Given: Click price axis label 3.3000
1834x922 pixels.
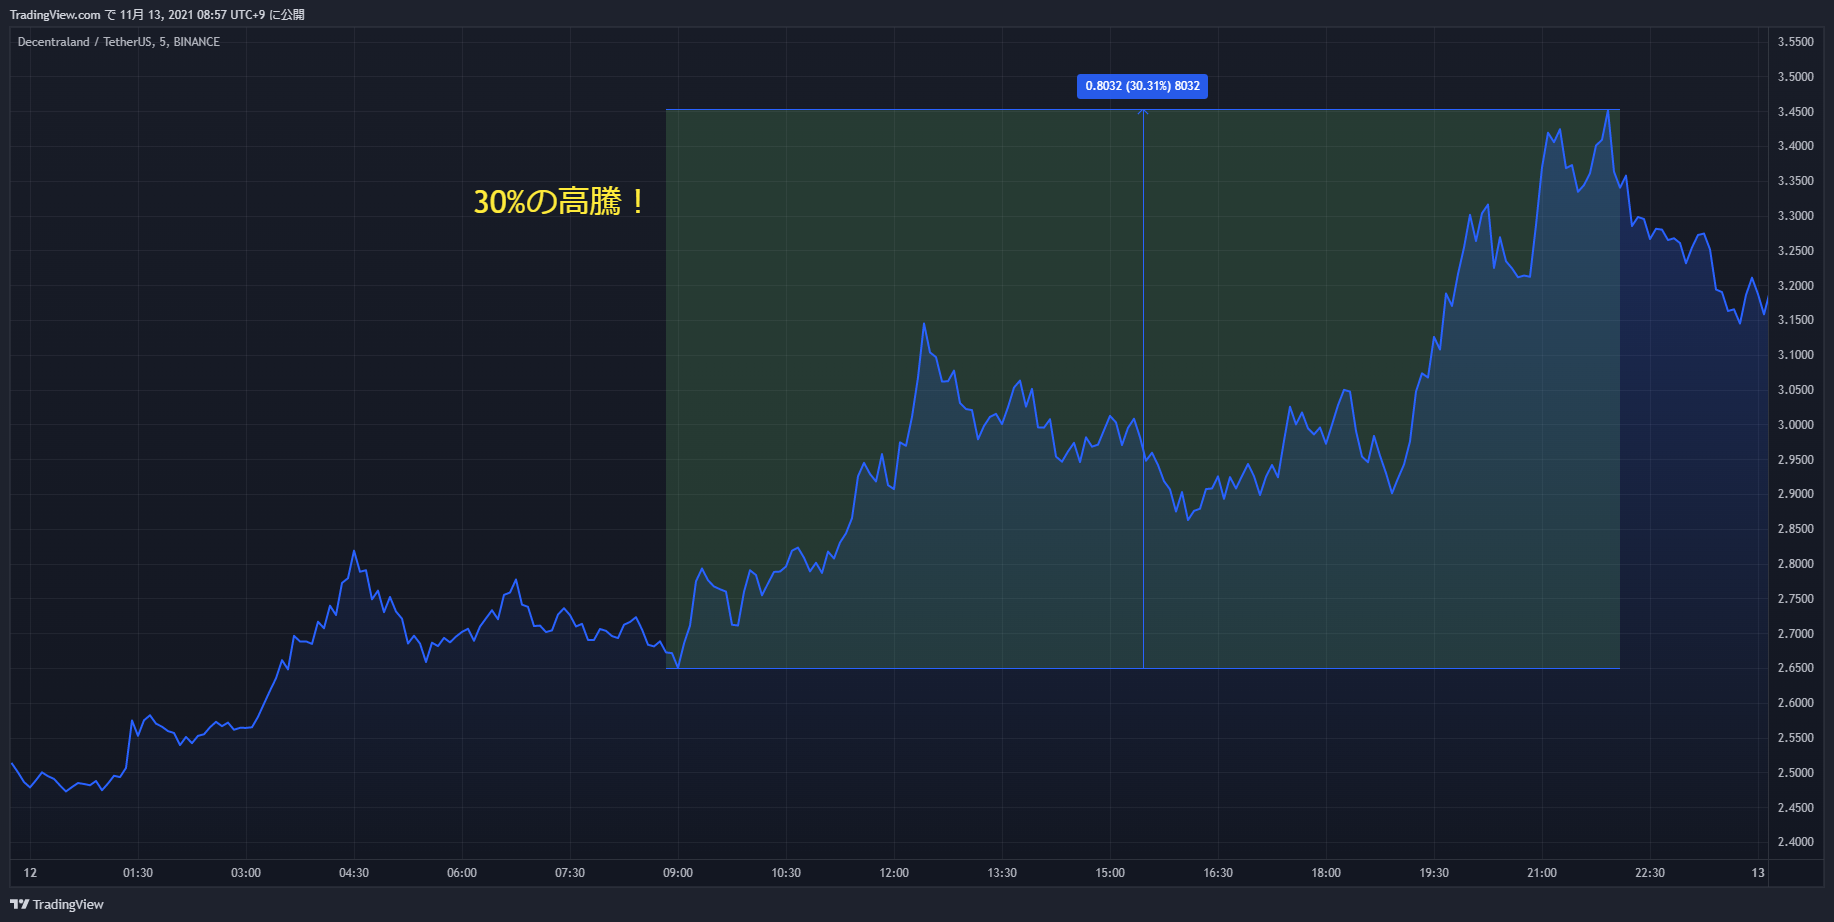Looking at the screenshot, I should (x=1795, y=216).
